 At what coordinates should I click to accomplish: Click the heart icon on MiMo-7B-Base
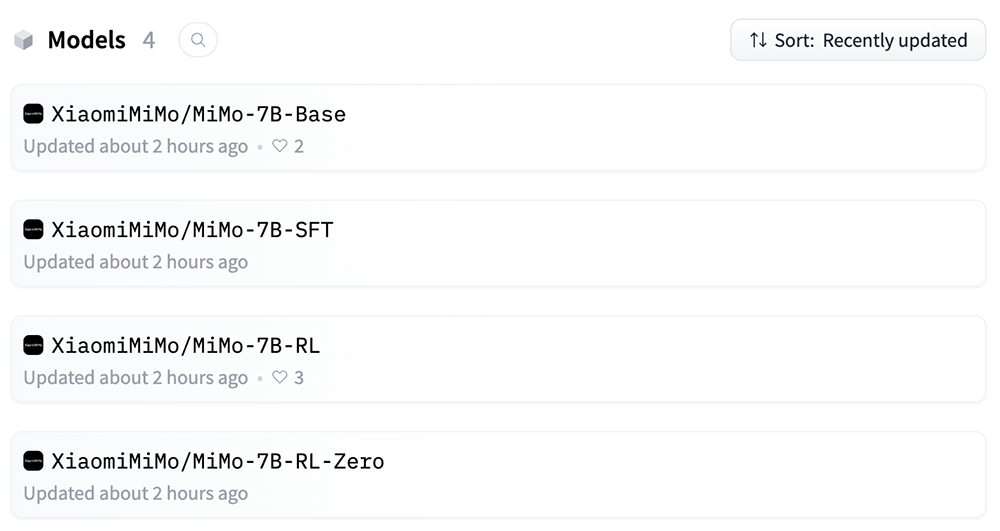[280, 146]
